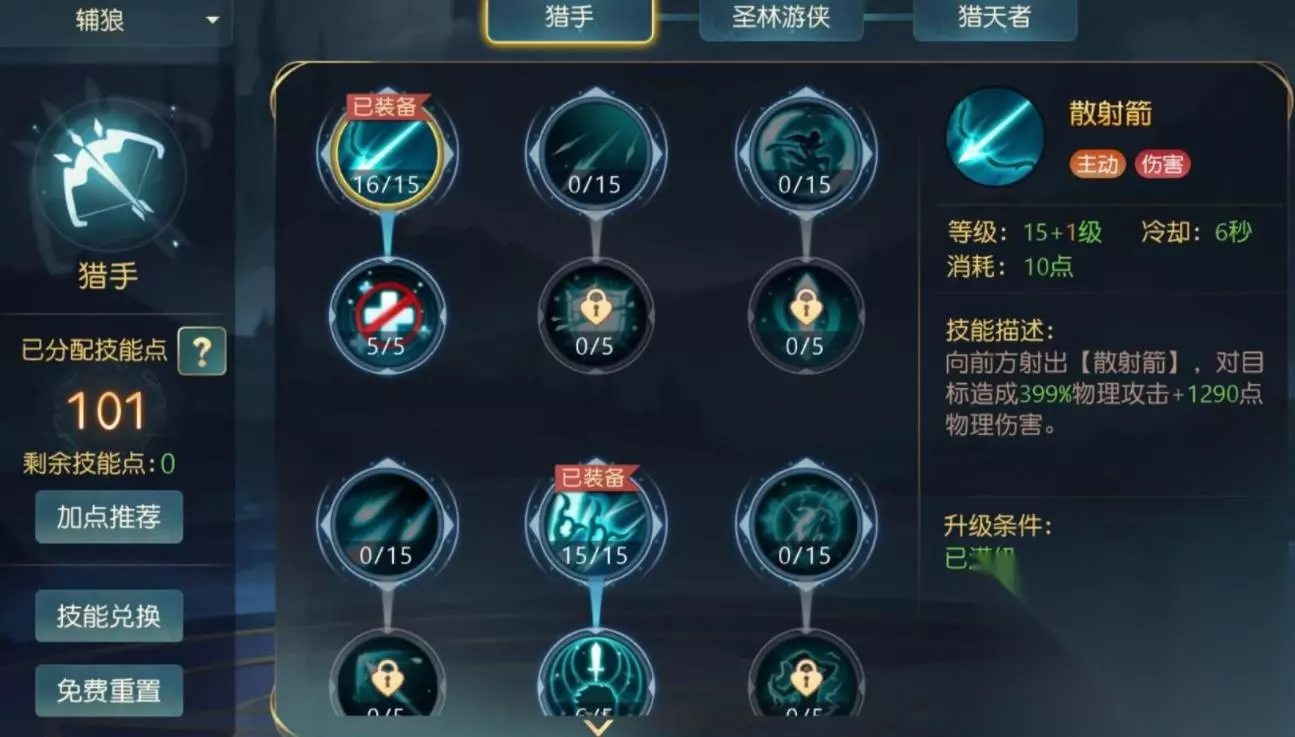Select the no-heal passive showing 5/5
Image resolution: width=1295 pixels, height=737 pixels.
point(387,315)
